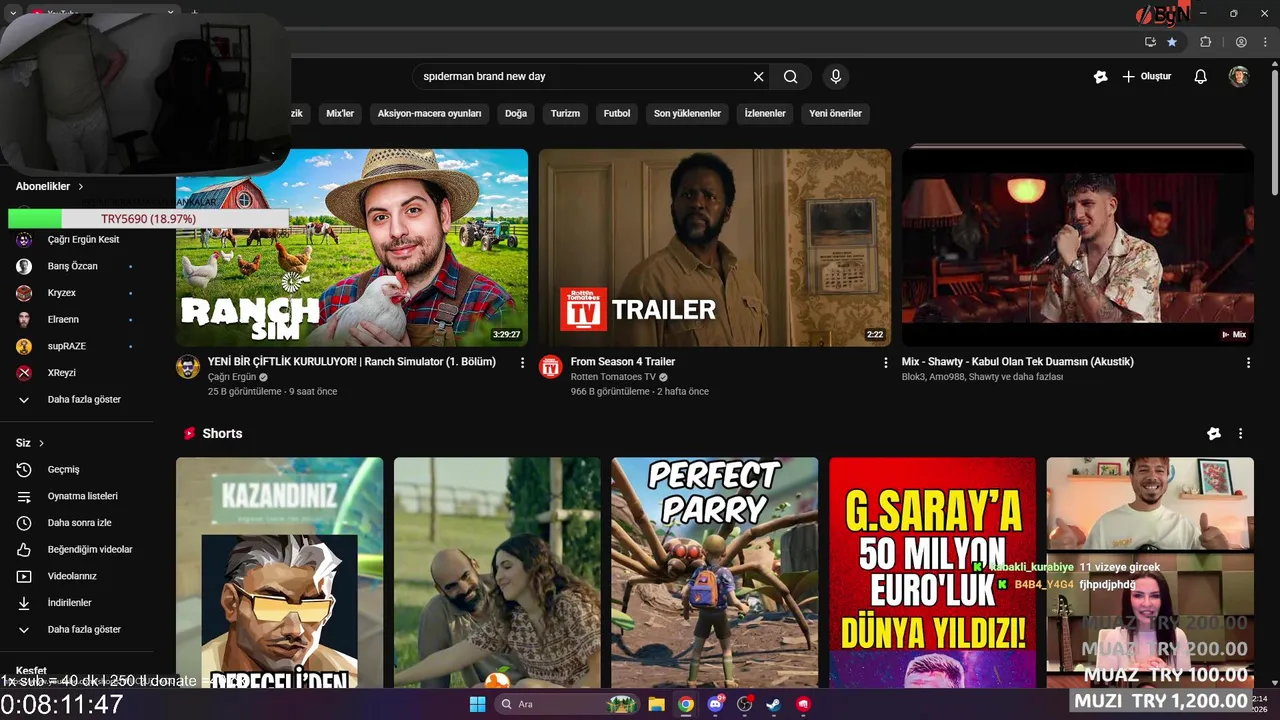Open Discord from the taskbar
This screenshot has height=720, width=1280.
pos(715,704)
